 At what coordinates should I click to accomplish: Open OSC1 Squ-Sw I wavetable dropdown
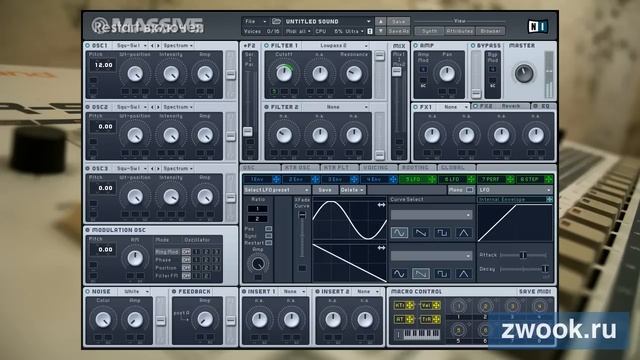131,45
